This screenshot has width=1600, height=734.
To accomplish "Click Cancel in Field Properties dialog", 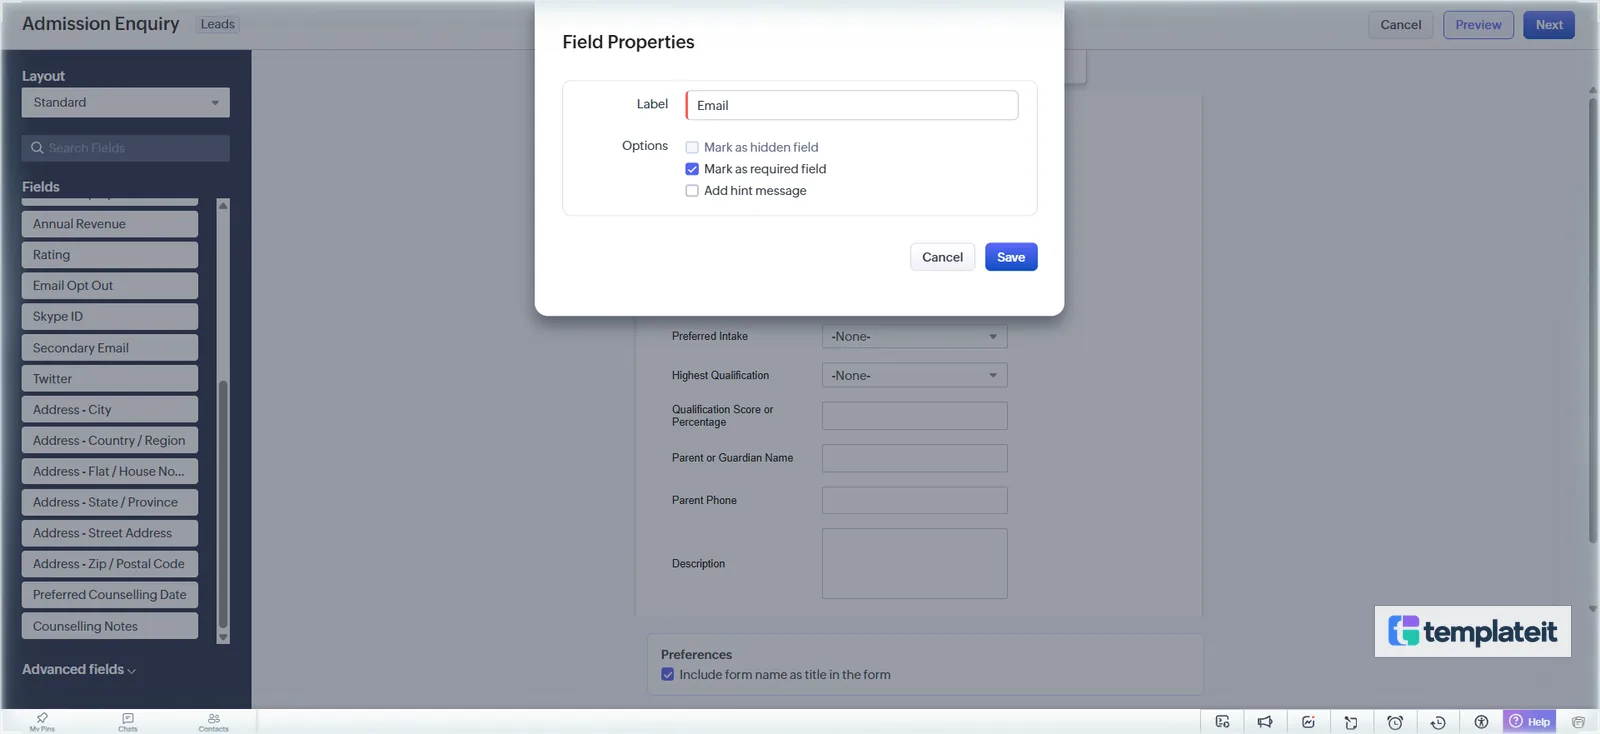I will (x=942, y=257).
